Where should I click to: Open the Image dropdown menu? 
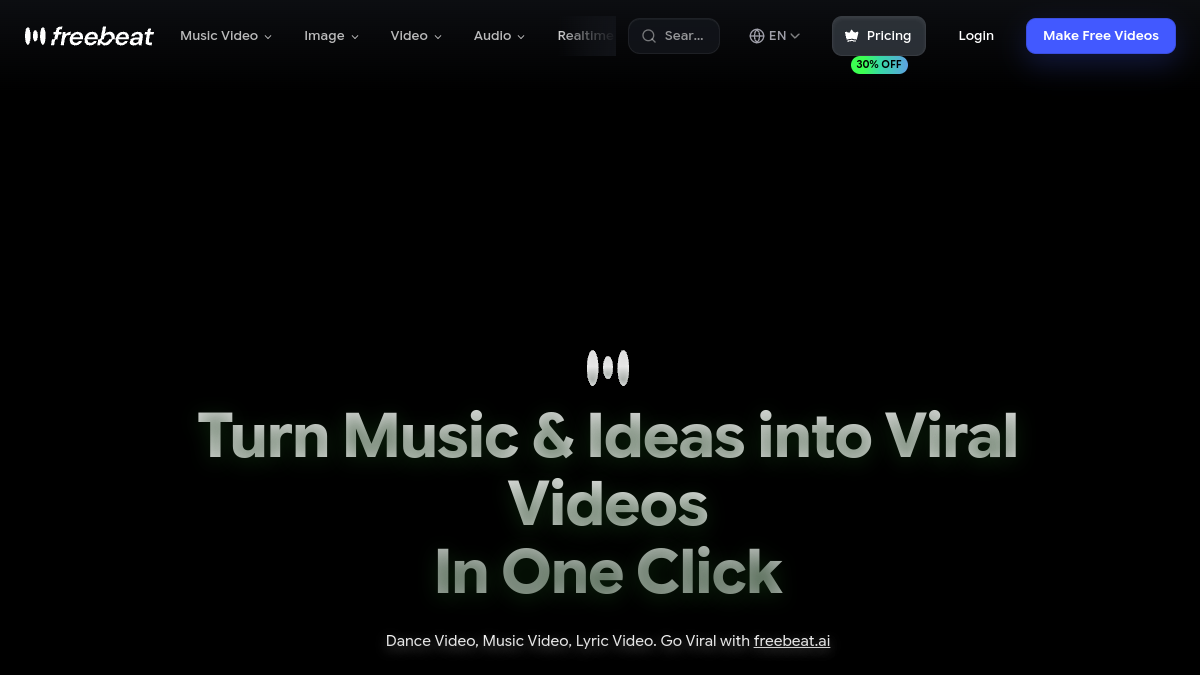pyautogui.click(x=332, y=36)
